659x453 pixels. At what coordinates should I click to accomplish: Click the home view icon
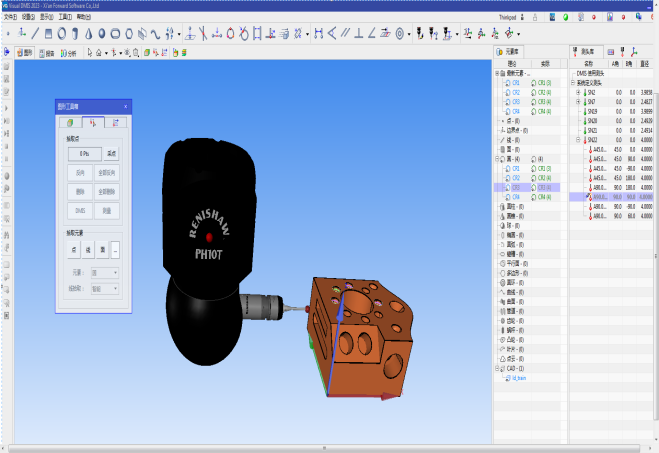pos(99,53)
